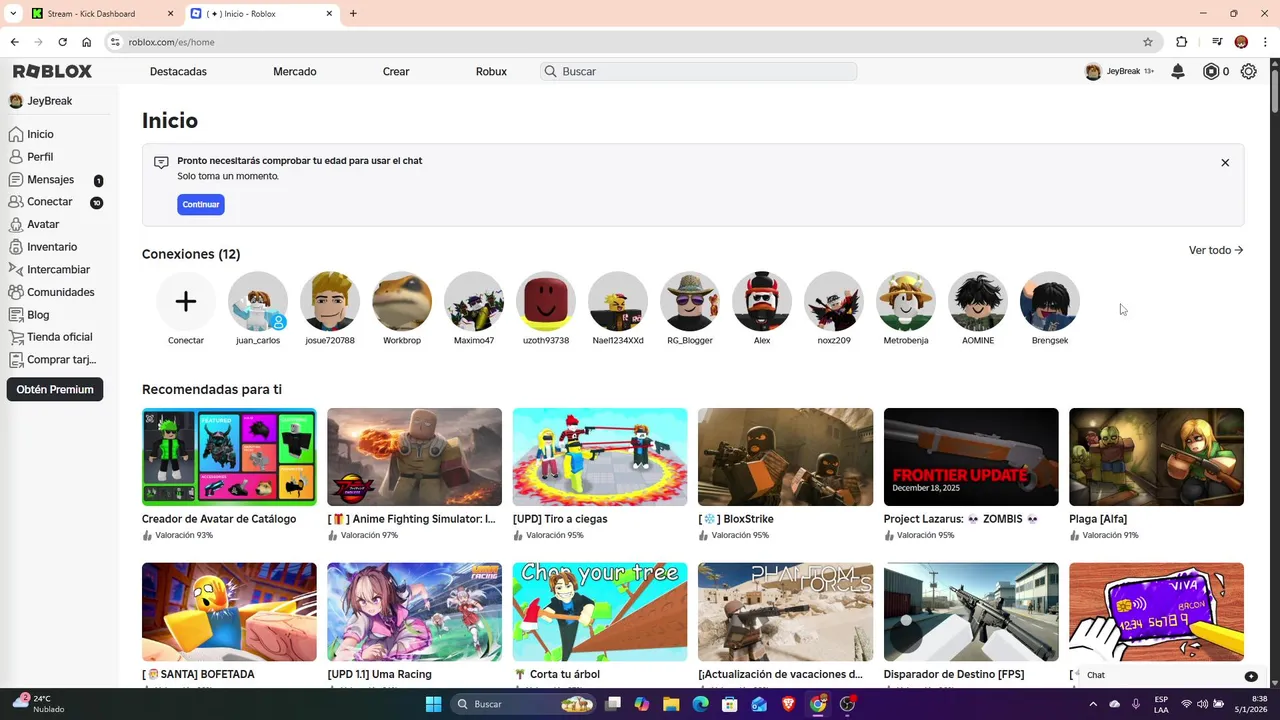The image size is (1280, 720).
Task: Open AOMINE connection avatar
Action: (x=978, y=301)
